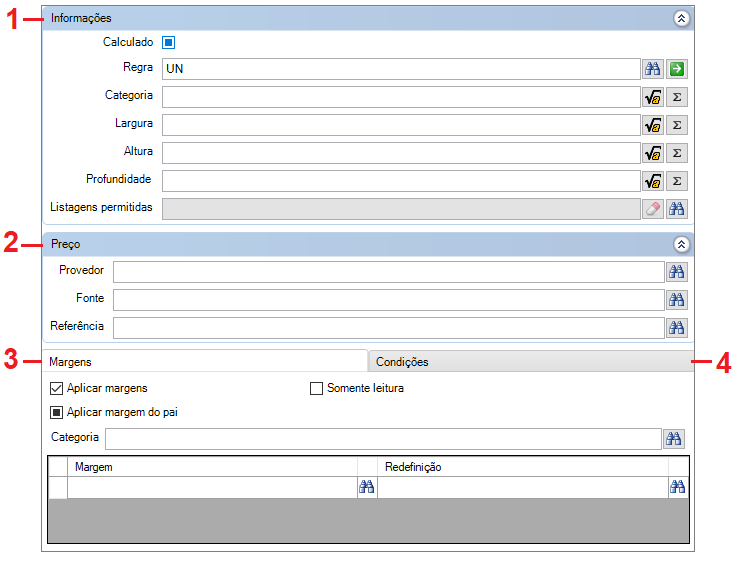The width and height of the screenshot is (738, 562).
Task: Click the sigma button in the Informações Categoria row
Action: pos(677,97)
